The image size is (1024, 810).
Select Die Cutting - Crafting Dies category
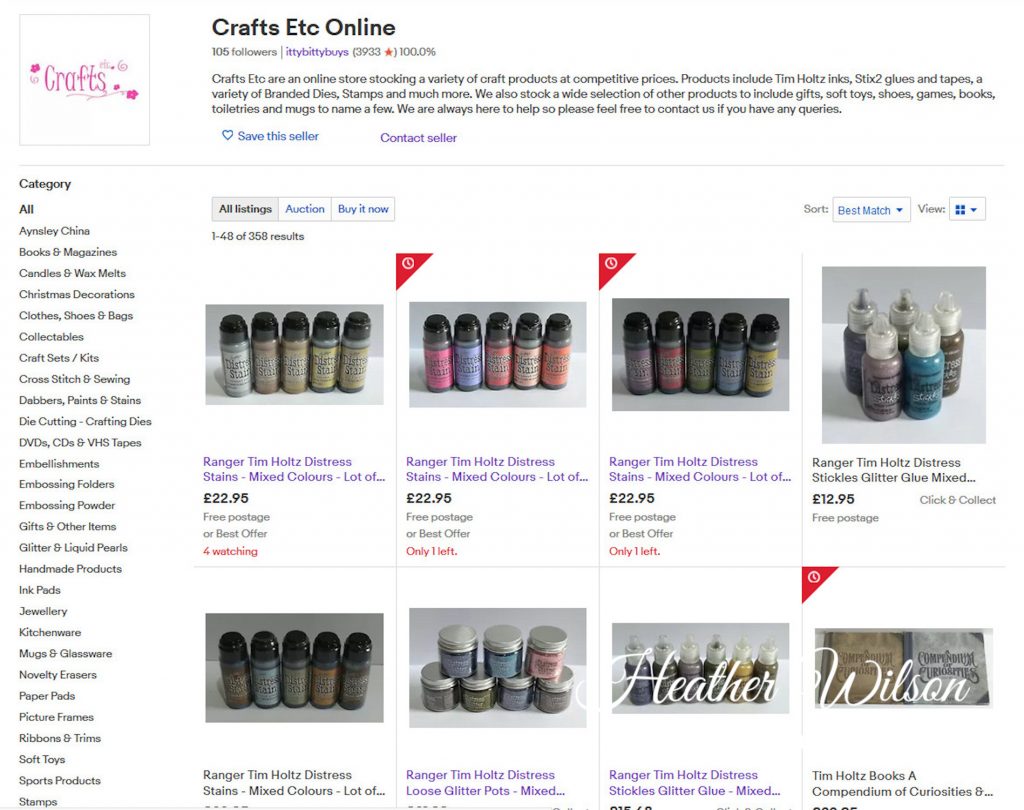(x=85, y=421)
